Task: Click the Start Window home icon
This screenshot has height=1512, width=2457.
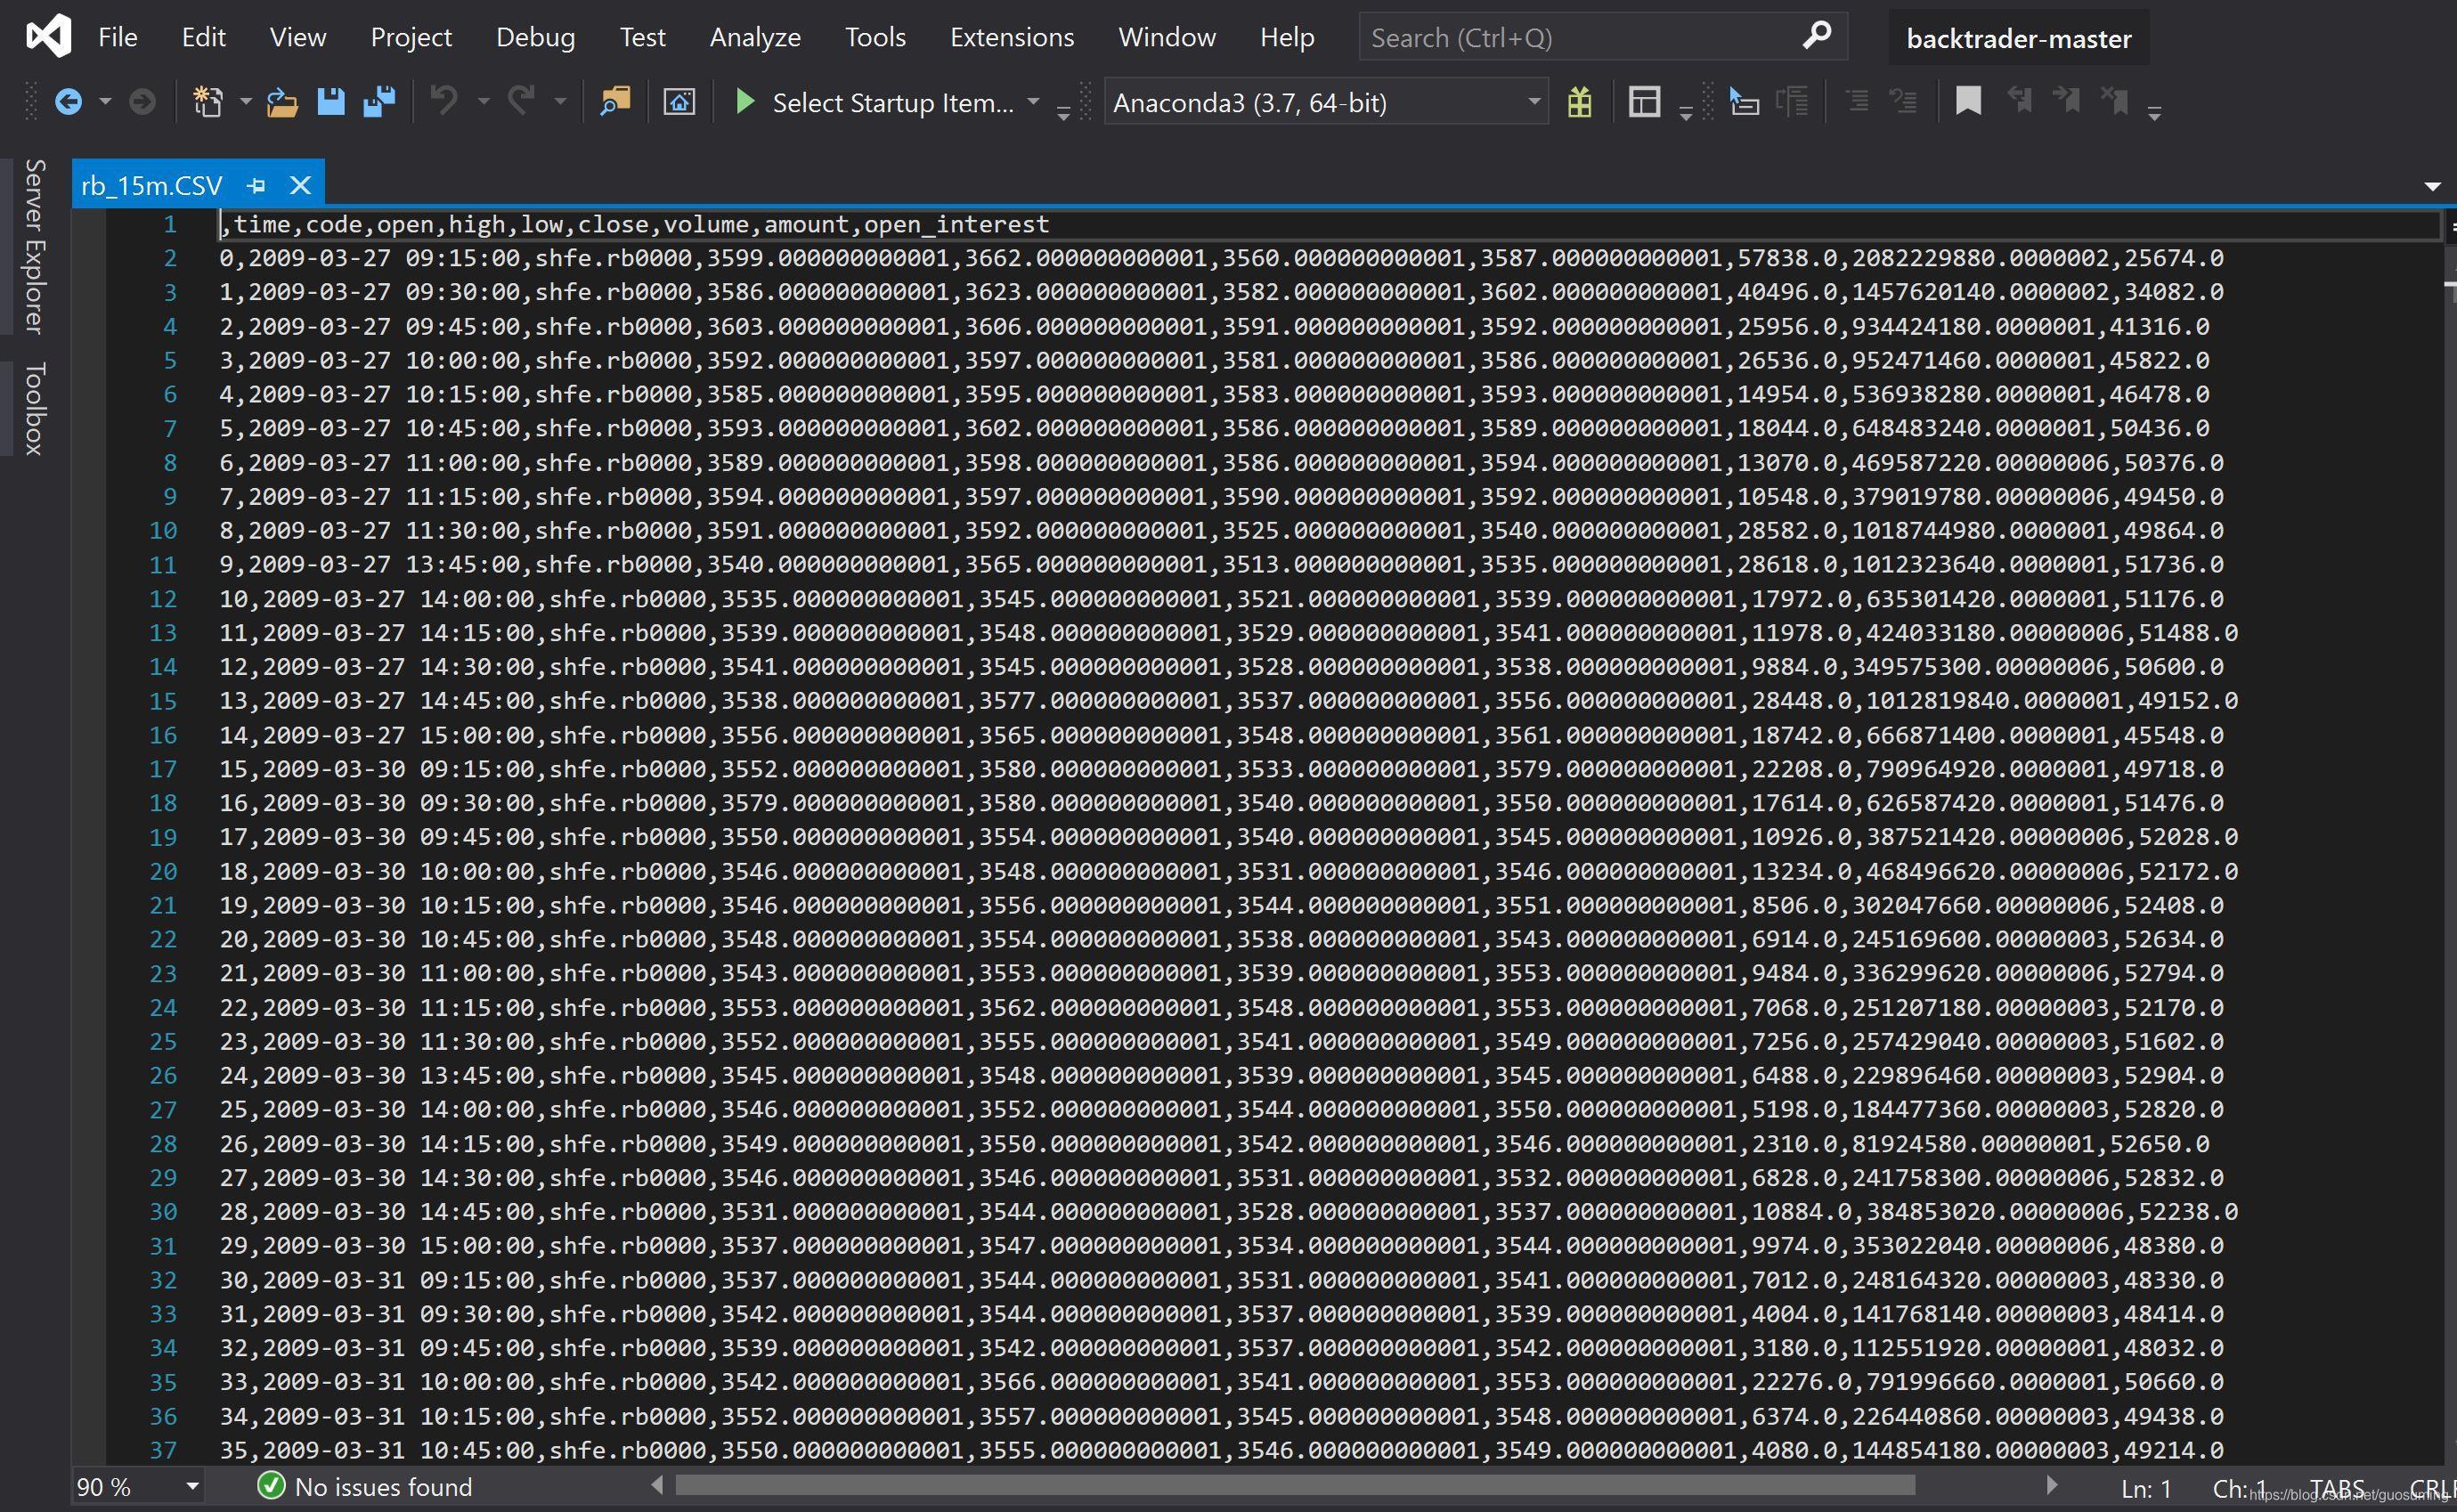Action: [x=679, y=102]
